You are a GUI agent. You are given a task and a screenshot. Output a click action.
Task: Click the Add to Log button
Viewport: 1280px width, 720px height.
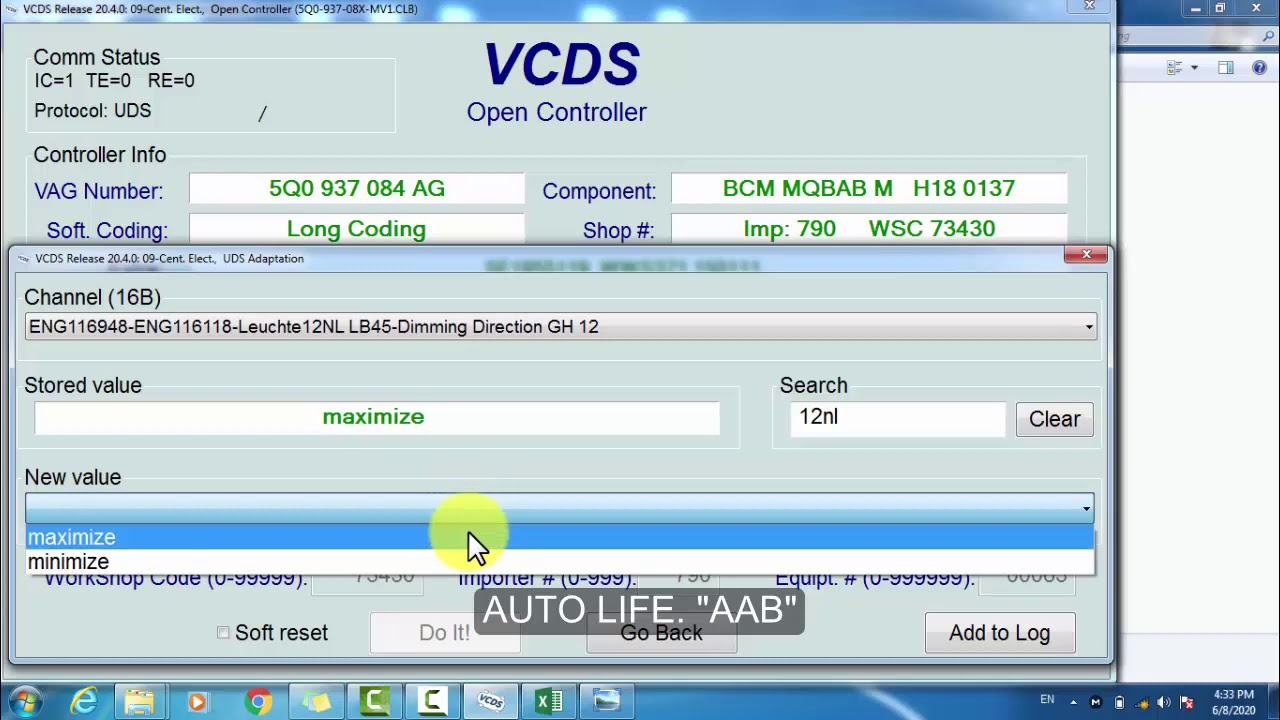[x=999, y=633]
